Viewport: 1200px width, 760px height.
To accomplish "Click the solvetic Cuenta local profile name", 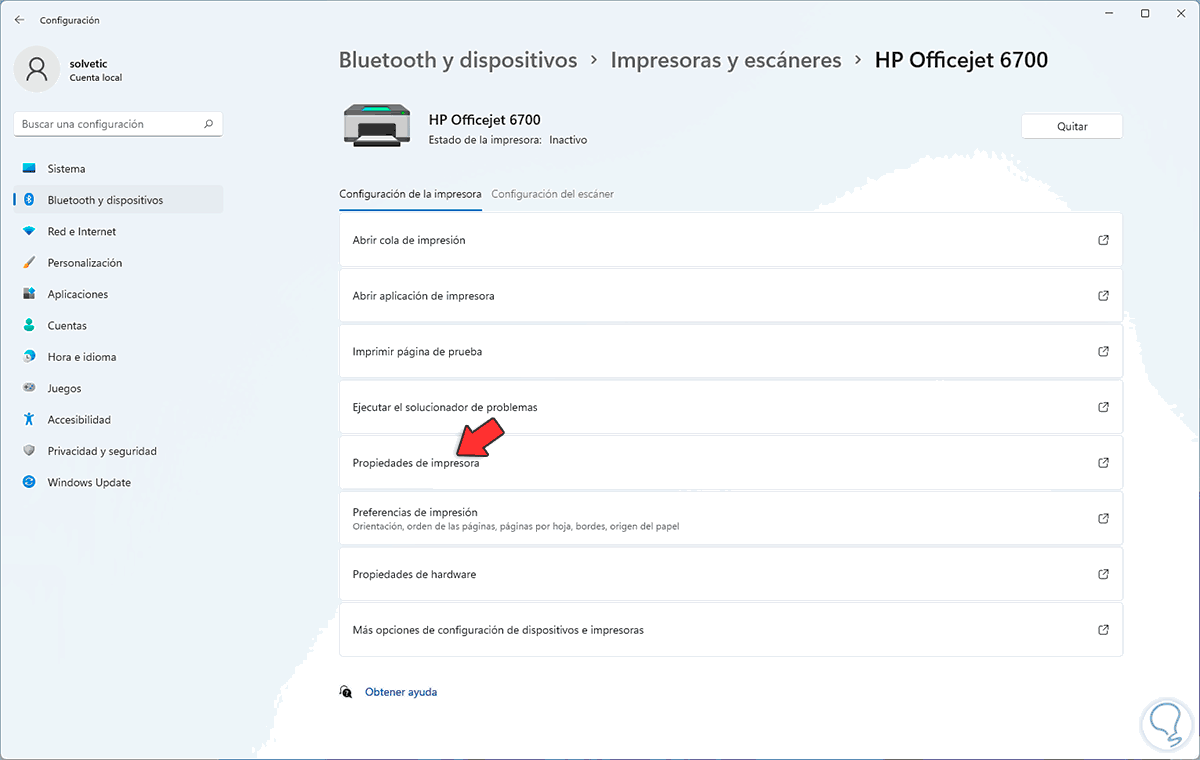I will (96, 69).
